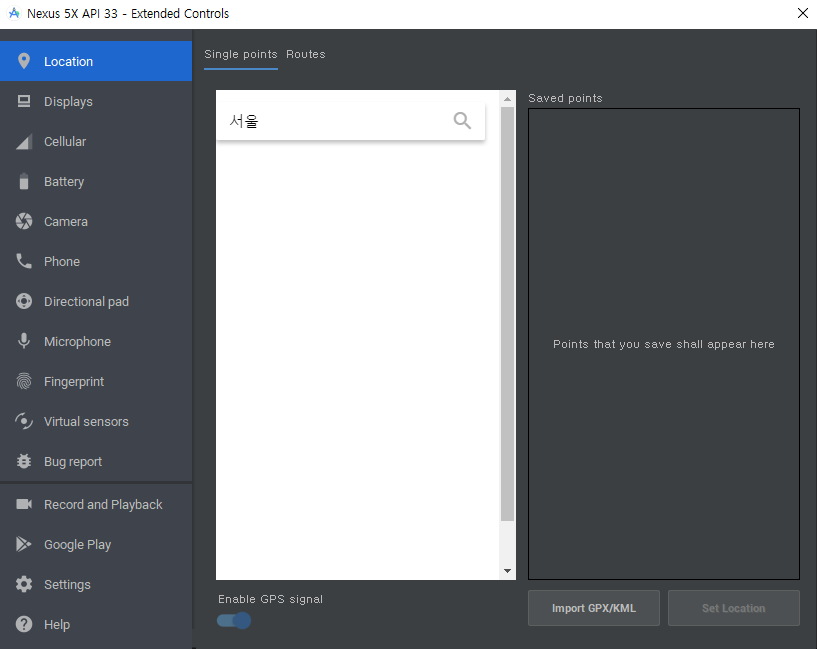Select the Bug report label in the sidebar

[x=73, y=462]
